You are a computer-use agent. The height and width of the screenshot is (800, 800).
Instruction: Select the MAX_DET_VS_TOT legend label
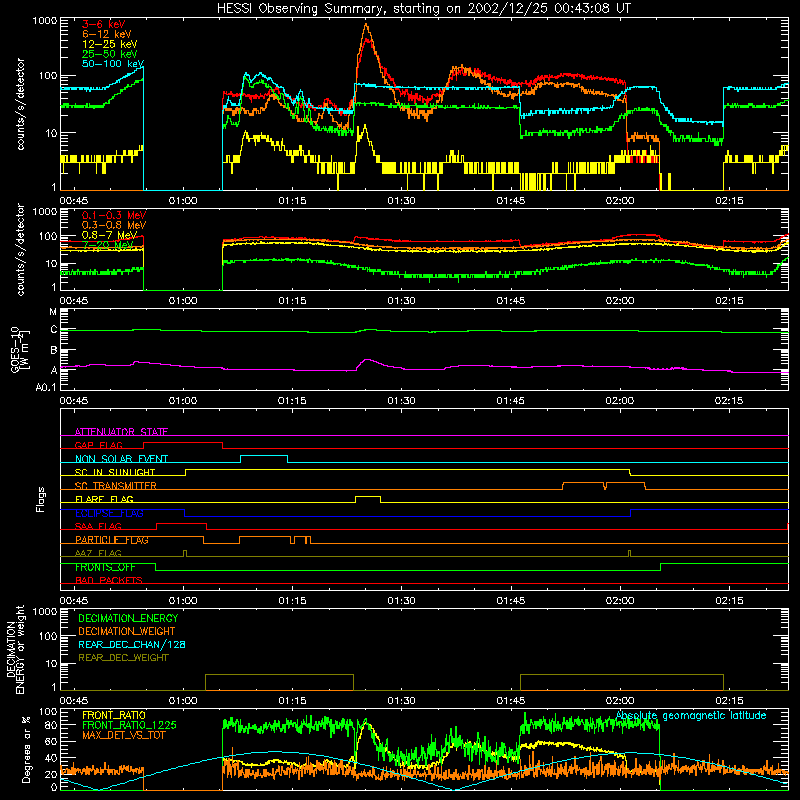click(123, 735)
